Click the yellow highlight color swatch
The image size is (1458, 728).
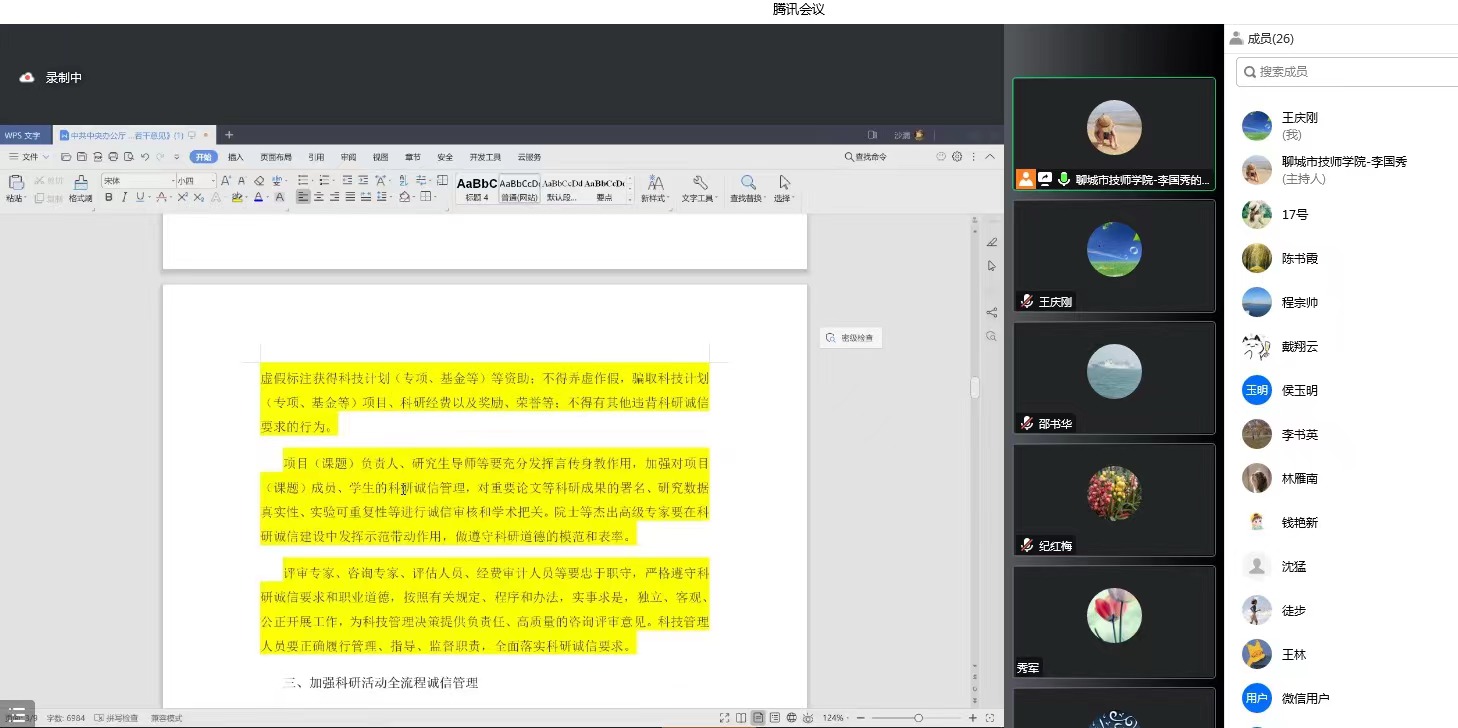(237, 197)
